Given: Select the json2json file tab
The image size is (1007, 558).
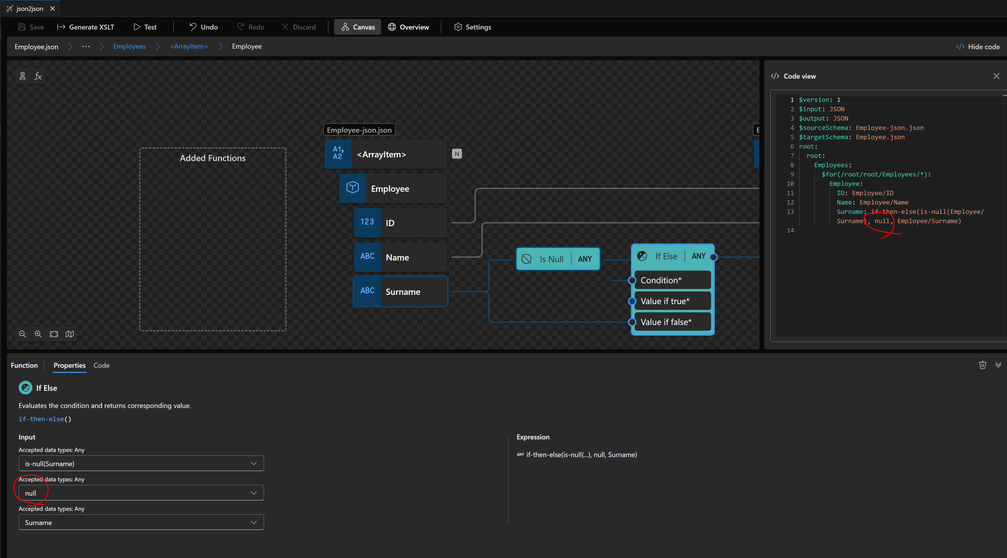Looking at the screenshot, I should (30, 8).
